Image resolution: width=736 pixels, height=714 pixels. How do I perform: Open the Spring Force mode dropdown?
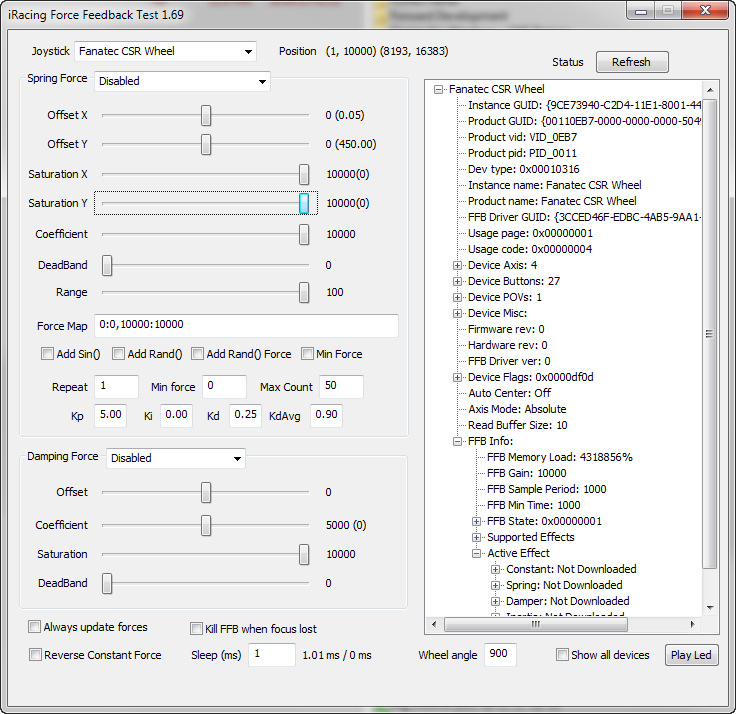coord(181,81)
